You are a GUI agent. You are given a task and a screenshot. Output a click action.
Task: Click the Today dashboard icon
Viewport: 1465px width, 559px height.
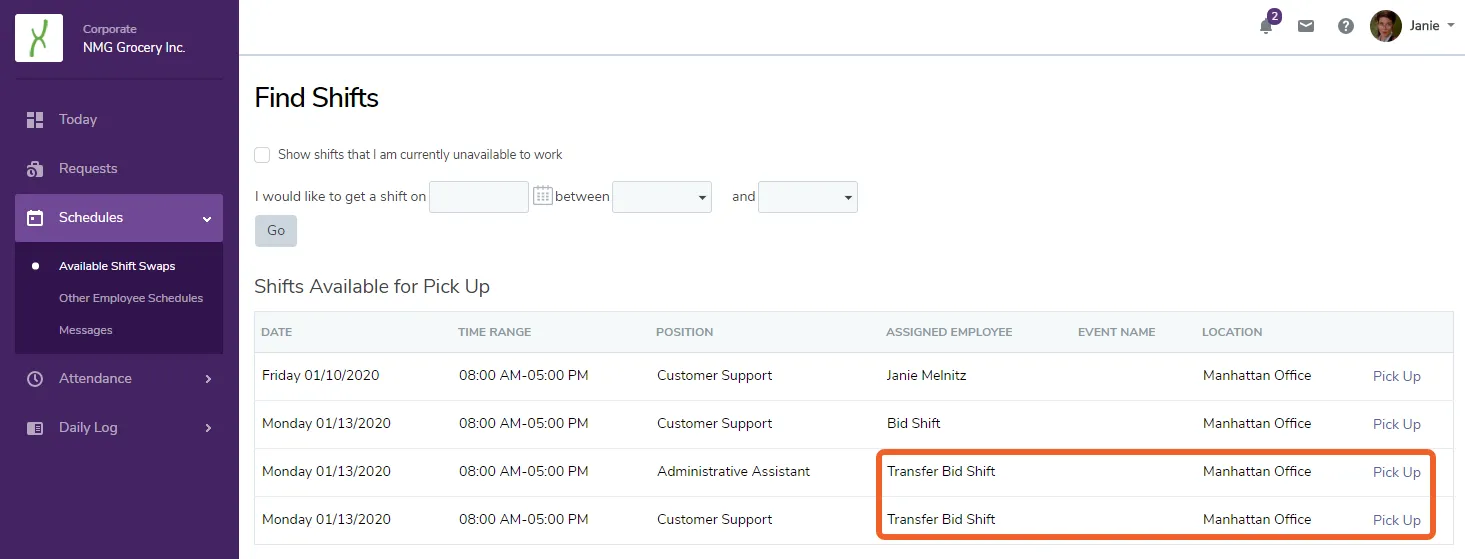tap(35, 119)
